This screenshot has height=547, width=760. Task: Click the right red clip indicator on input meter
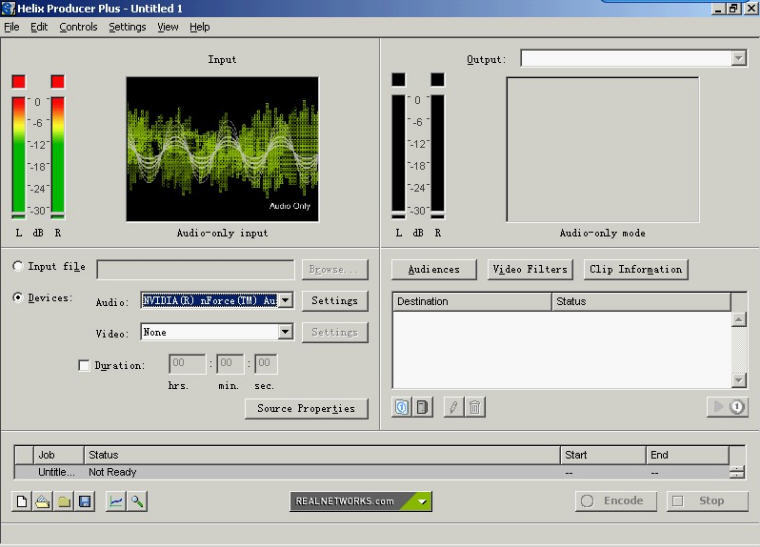(58, 81)
